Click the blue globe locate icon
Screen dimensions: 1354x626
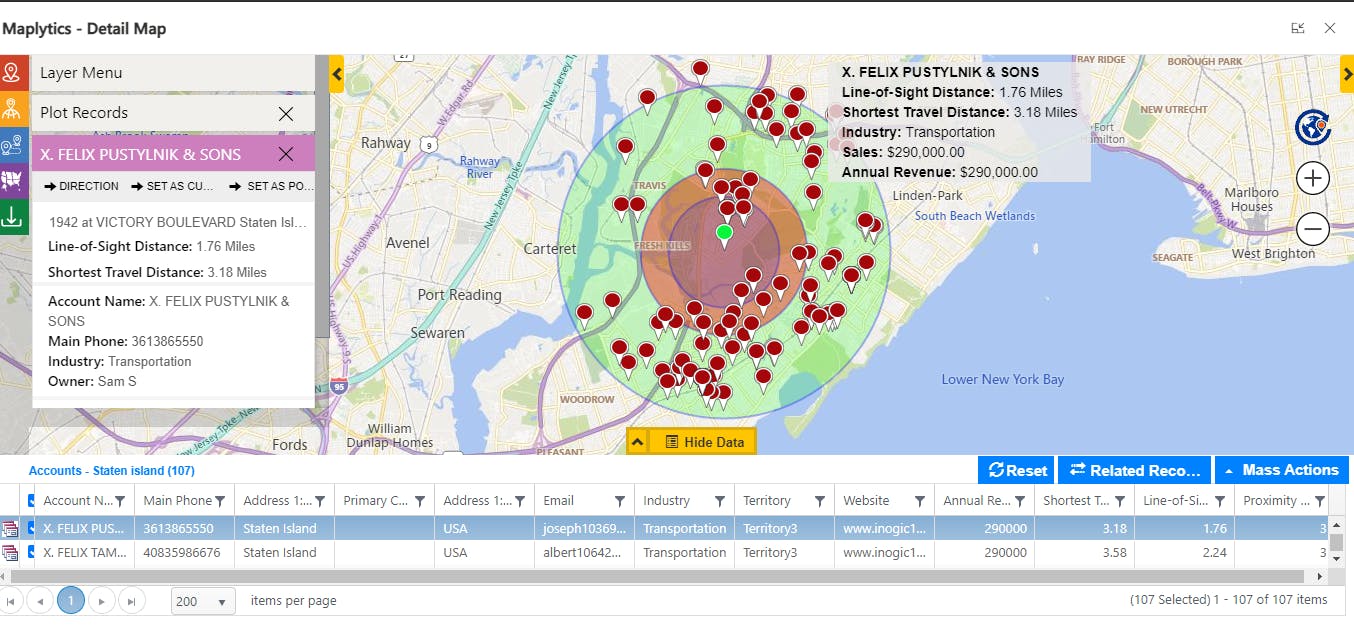1312,128
